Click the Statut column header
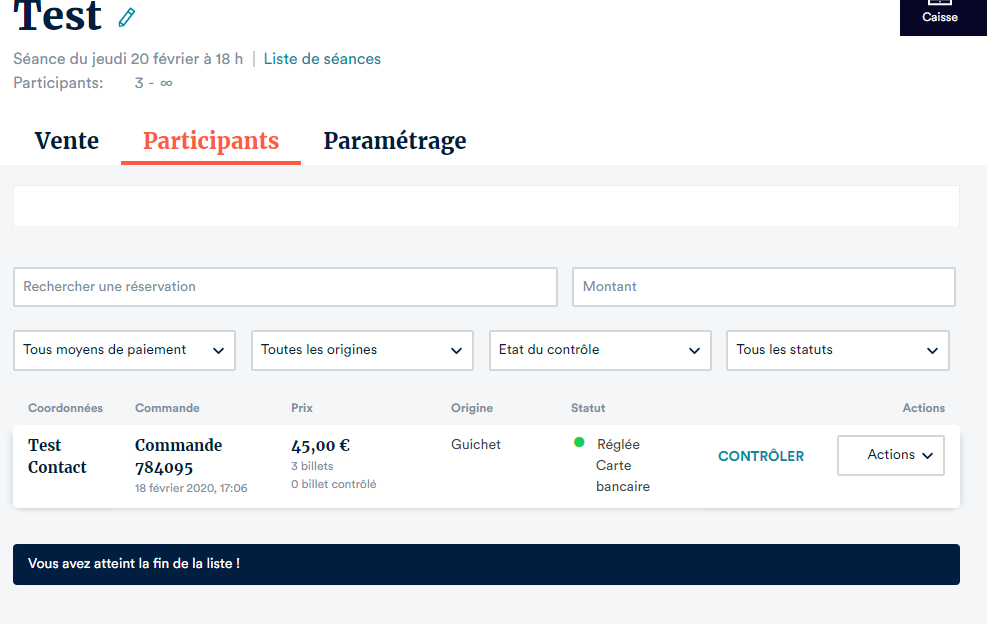987x624 pixels. (588, 408)
